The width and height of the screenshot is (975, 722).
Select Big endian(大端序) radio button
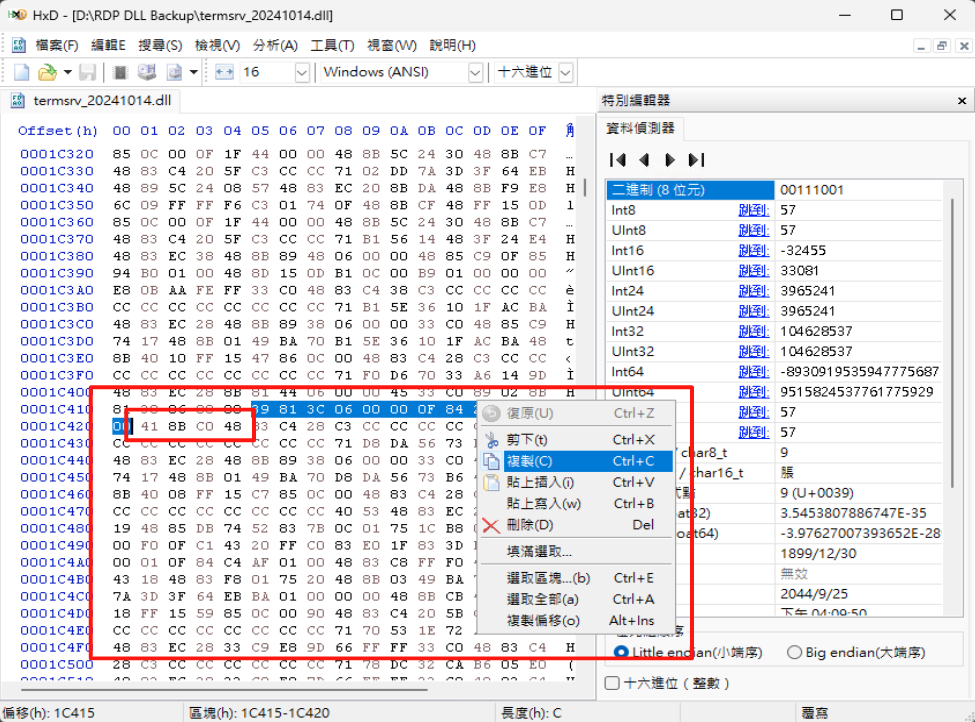(x=794, y=652)
